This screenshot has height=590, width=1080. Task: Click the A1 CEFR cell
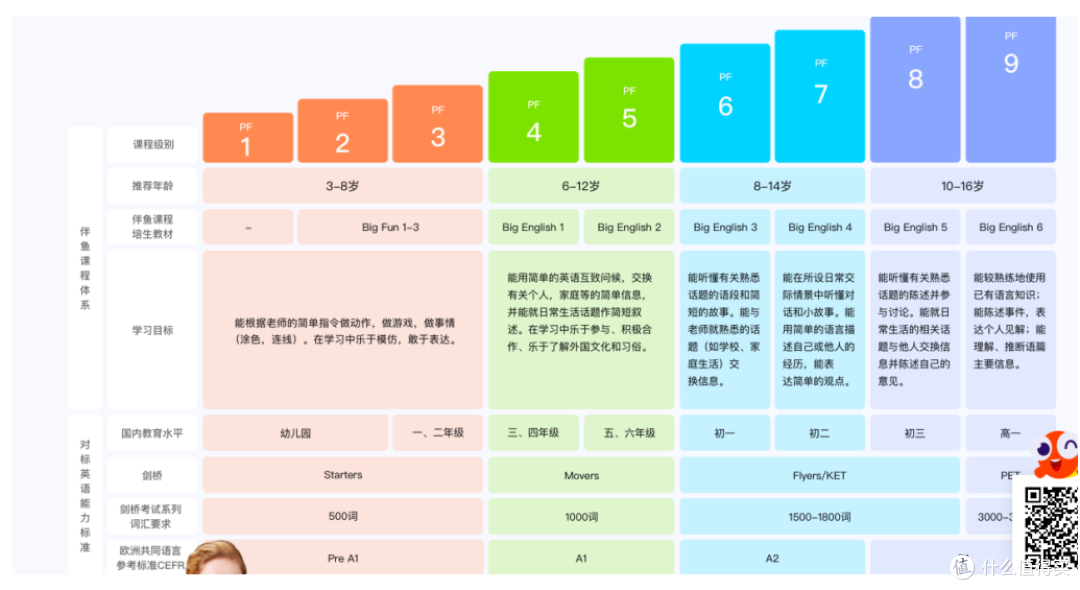(x=581, y=558)
